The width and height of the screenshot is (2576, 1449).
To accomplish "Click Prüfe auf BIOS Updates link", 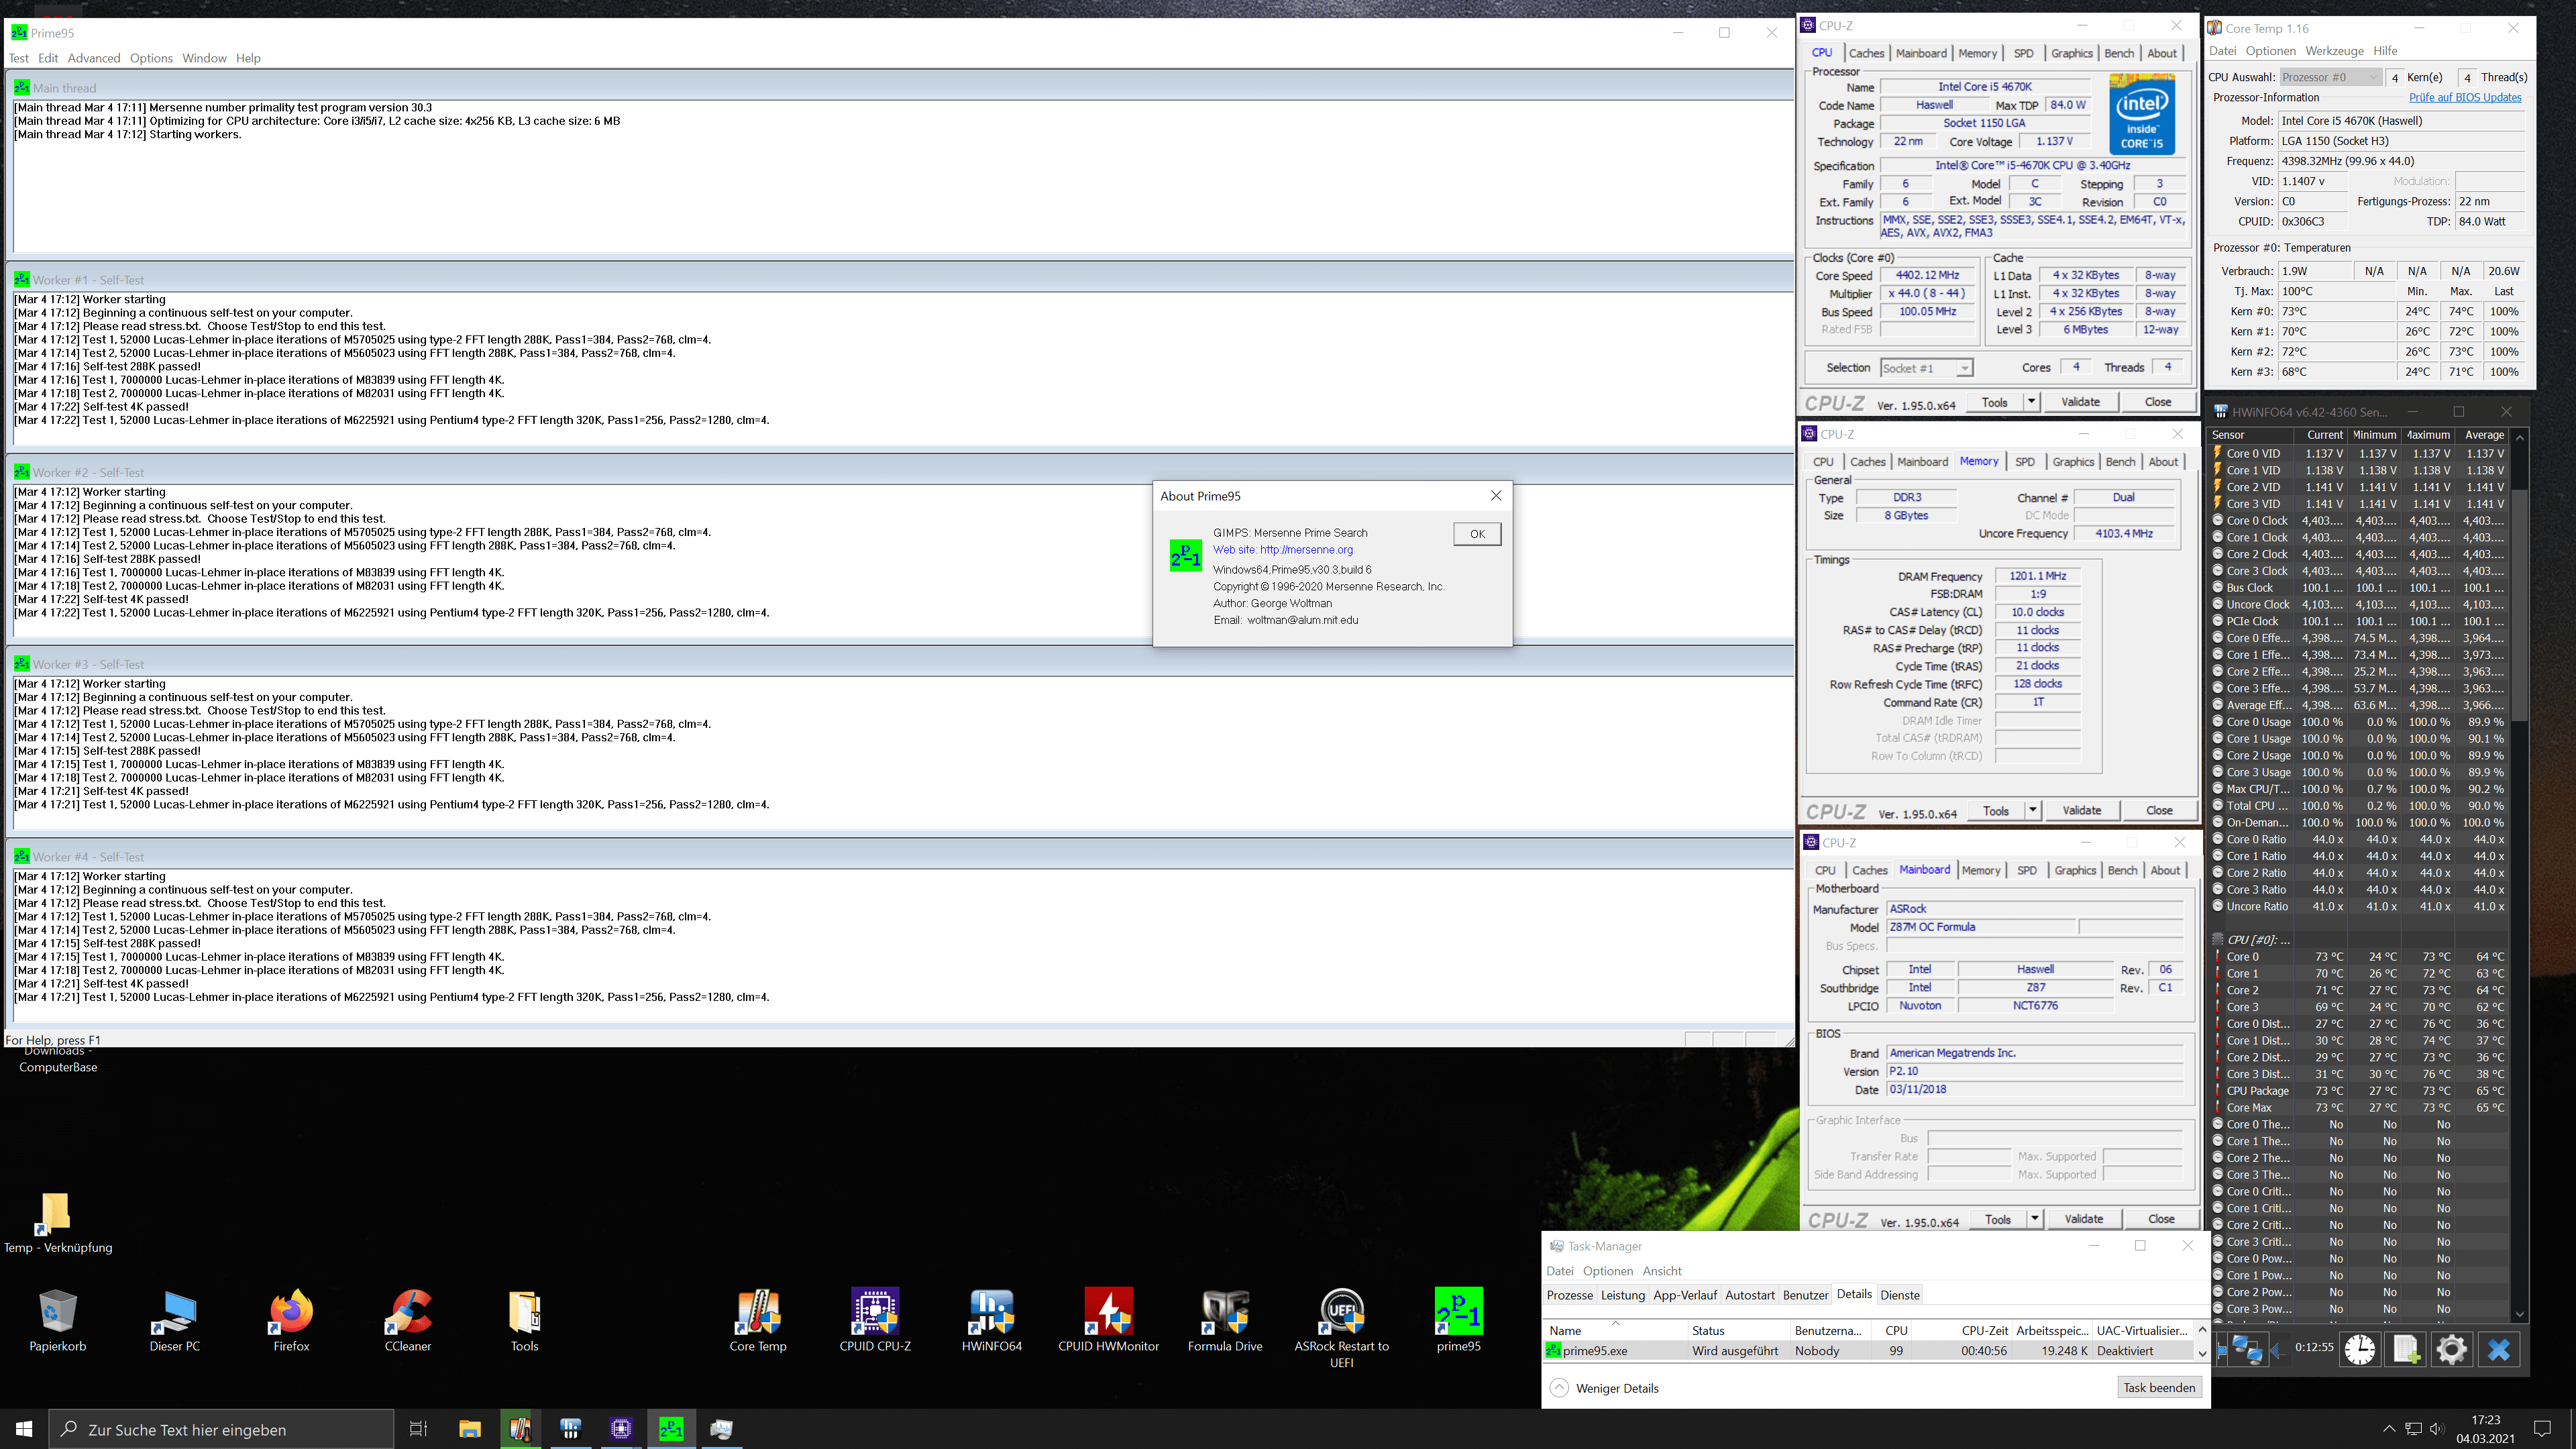I will click(2465, 98).
